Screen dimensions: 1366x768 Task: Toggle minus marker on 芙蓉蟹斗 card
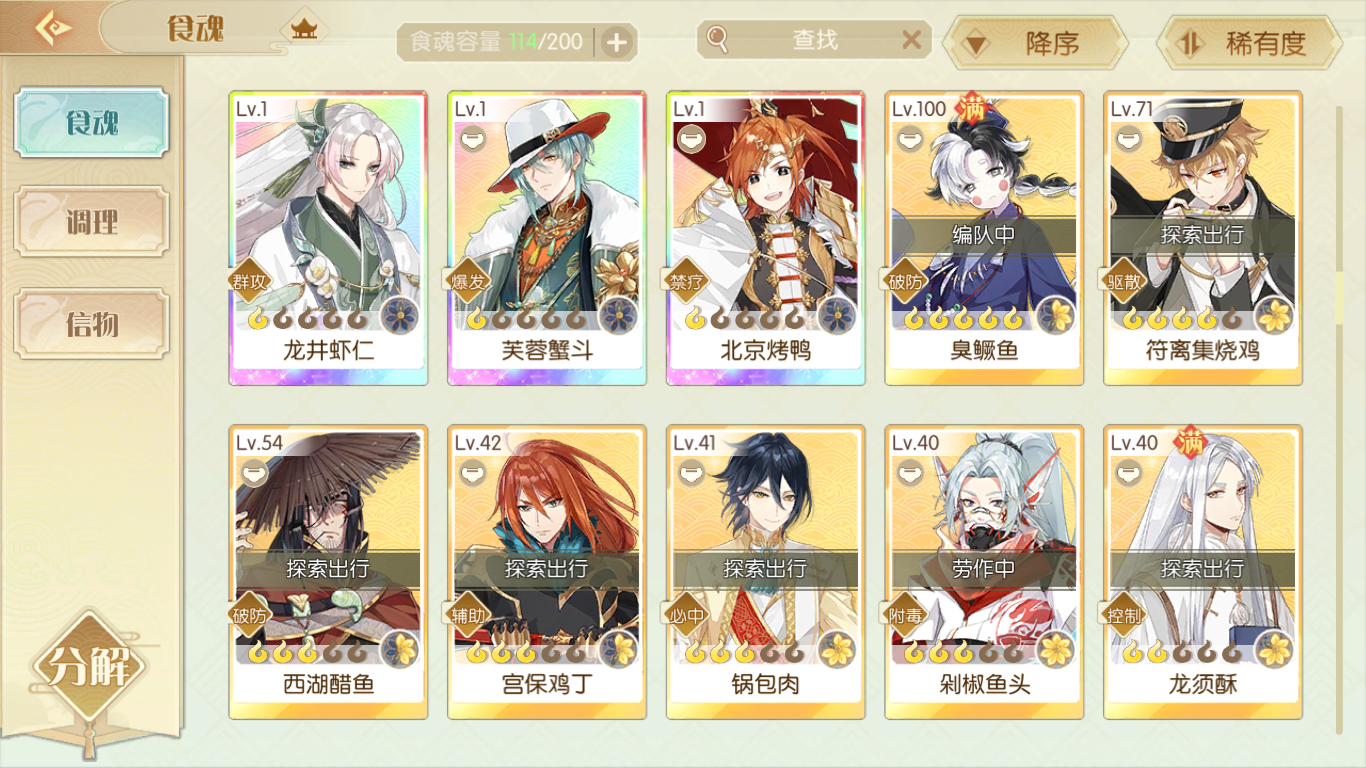[x=469, y=140]
